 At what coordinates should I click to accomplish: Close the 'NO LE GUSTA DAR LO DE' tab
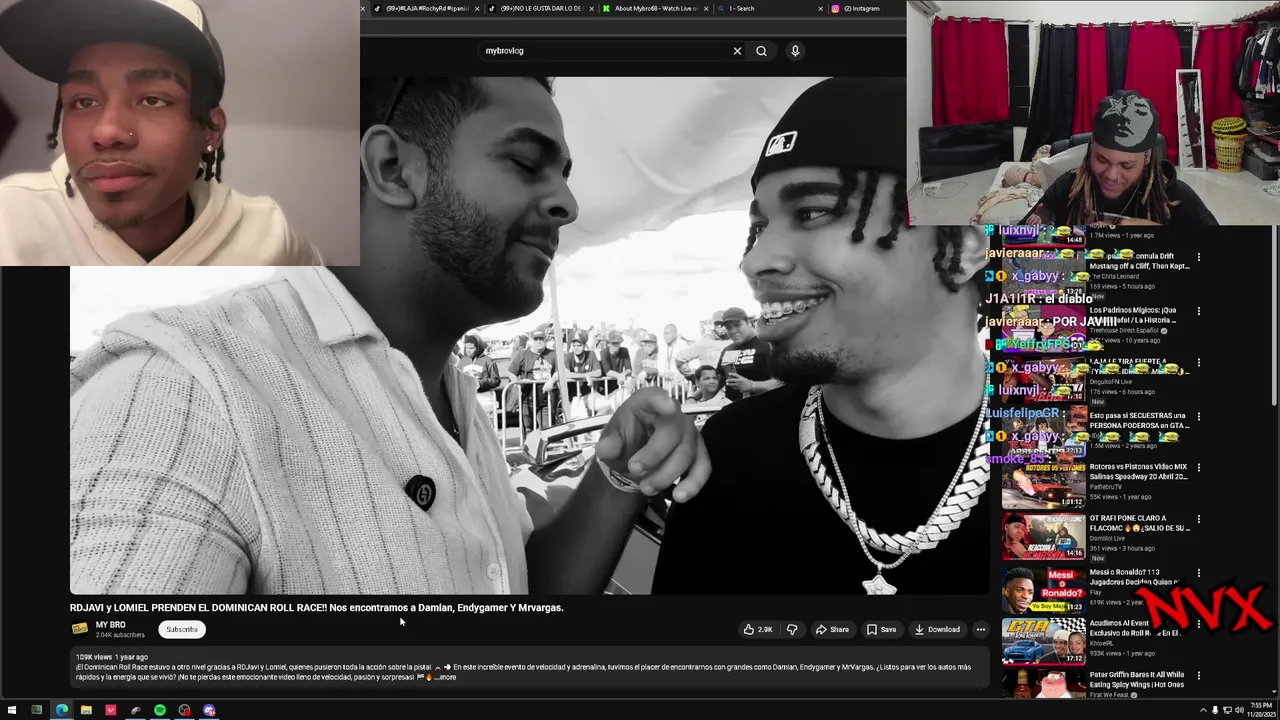point(592,8)
